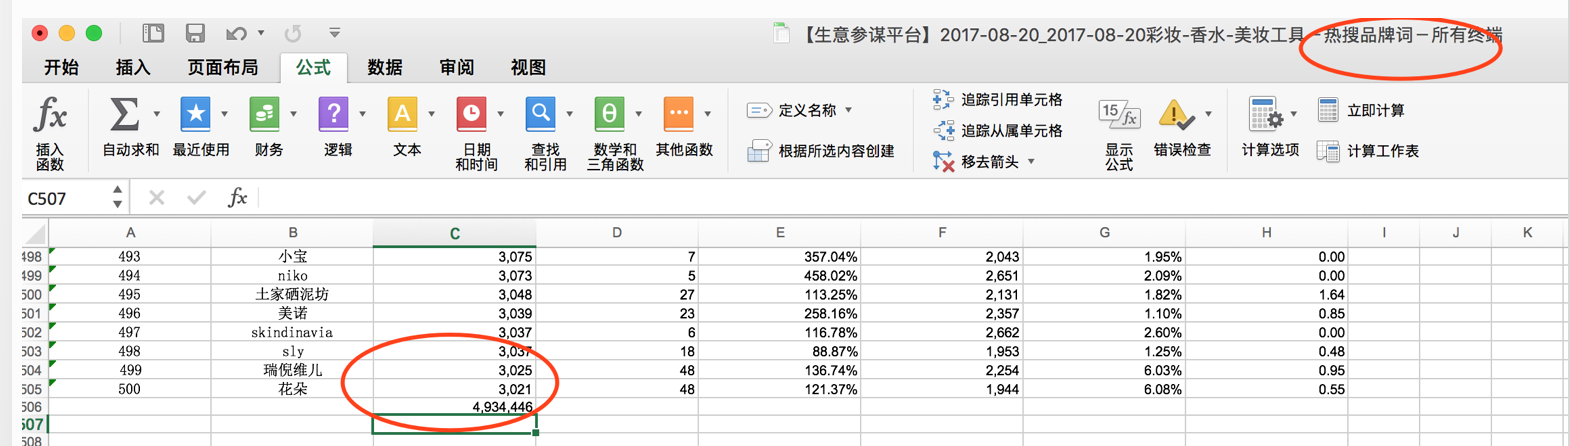Open the More Functions icon
1570x446 pixels.
click(x=678, y=114)
